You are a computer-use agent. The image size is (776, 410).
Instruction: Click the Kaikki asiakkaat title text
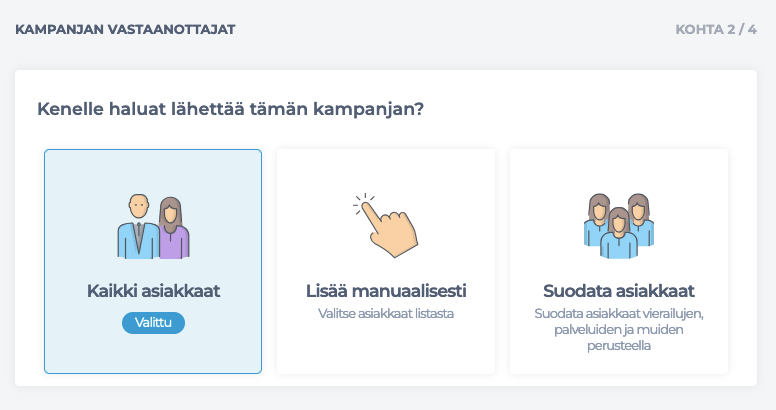[153, 291]
